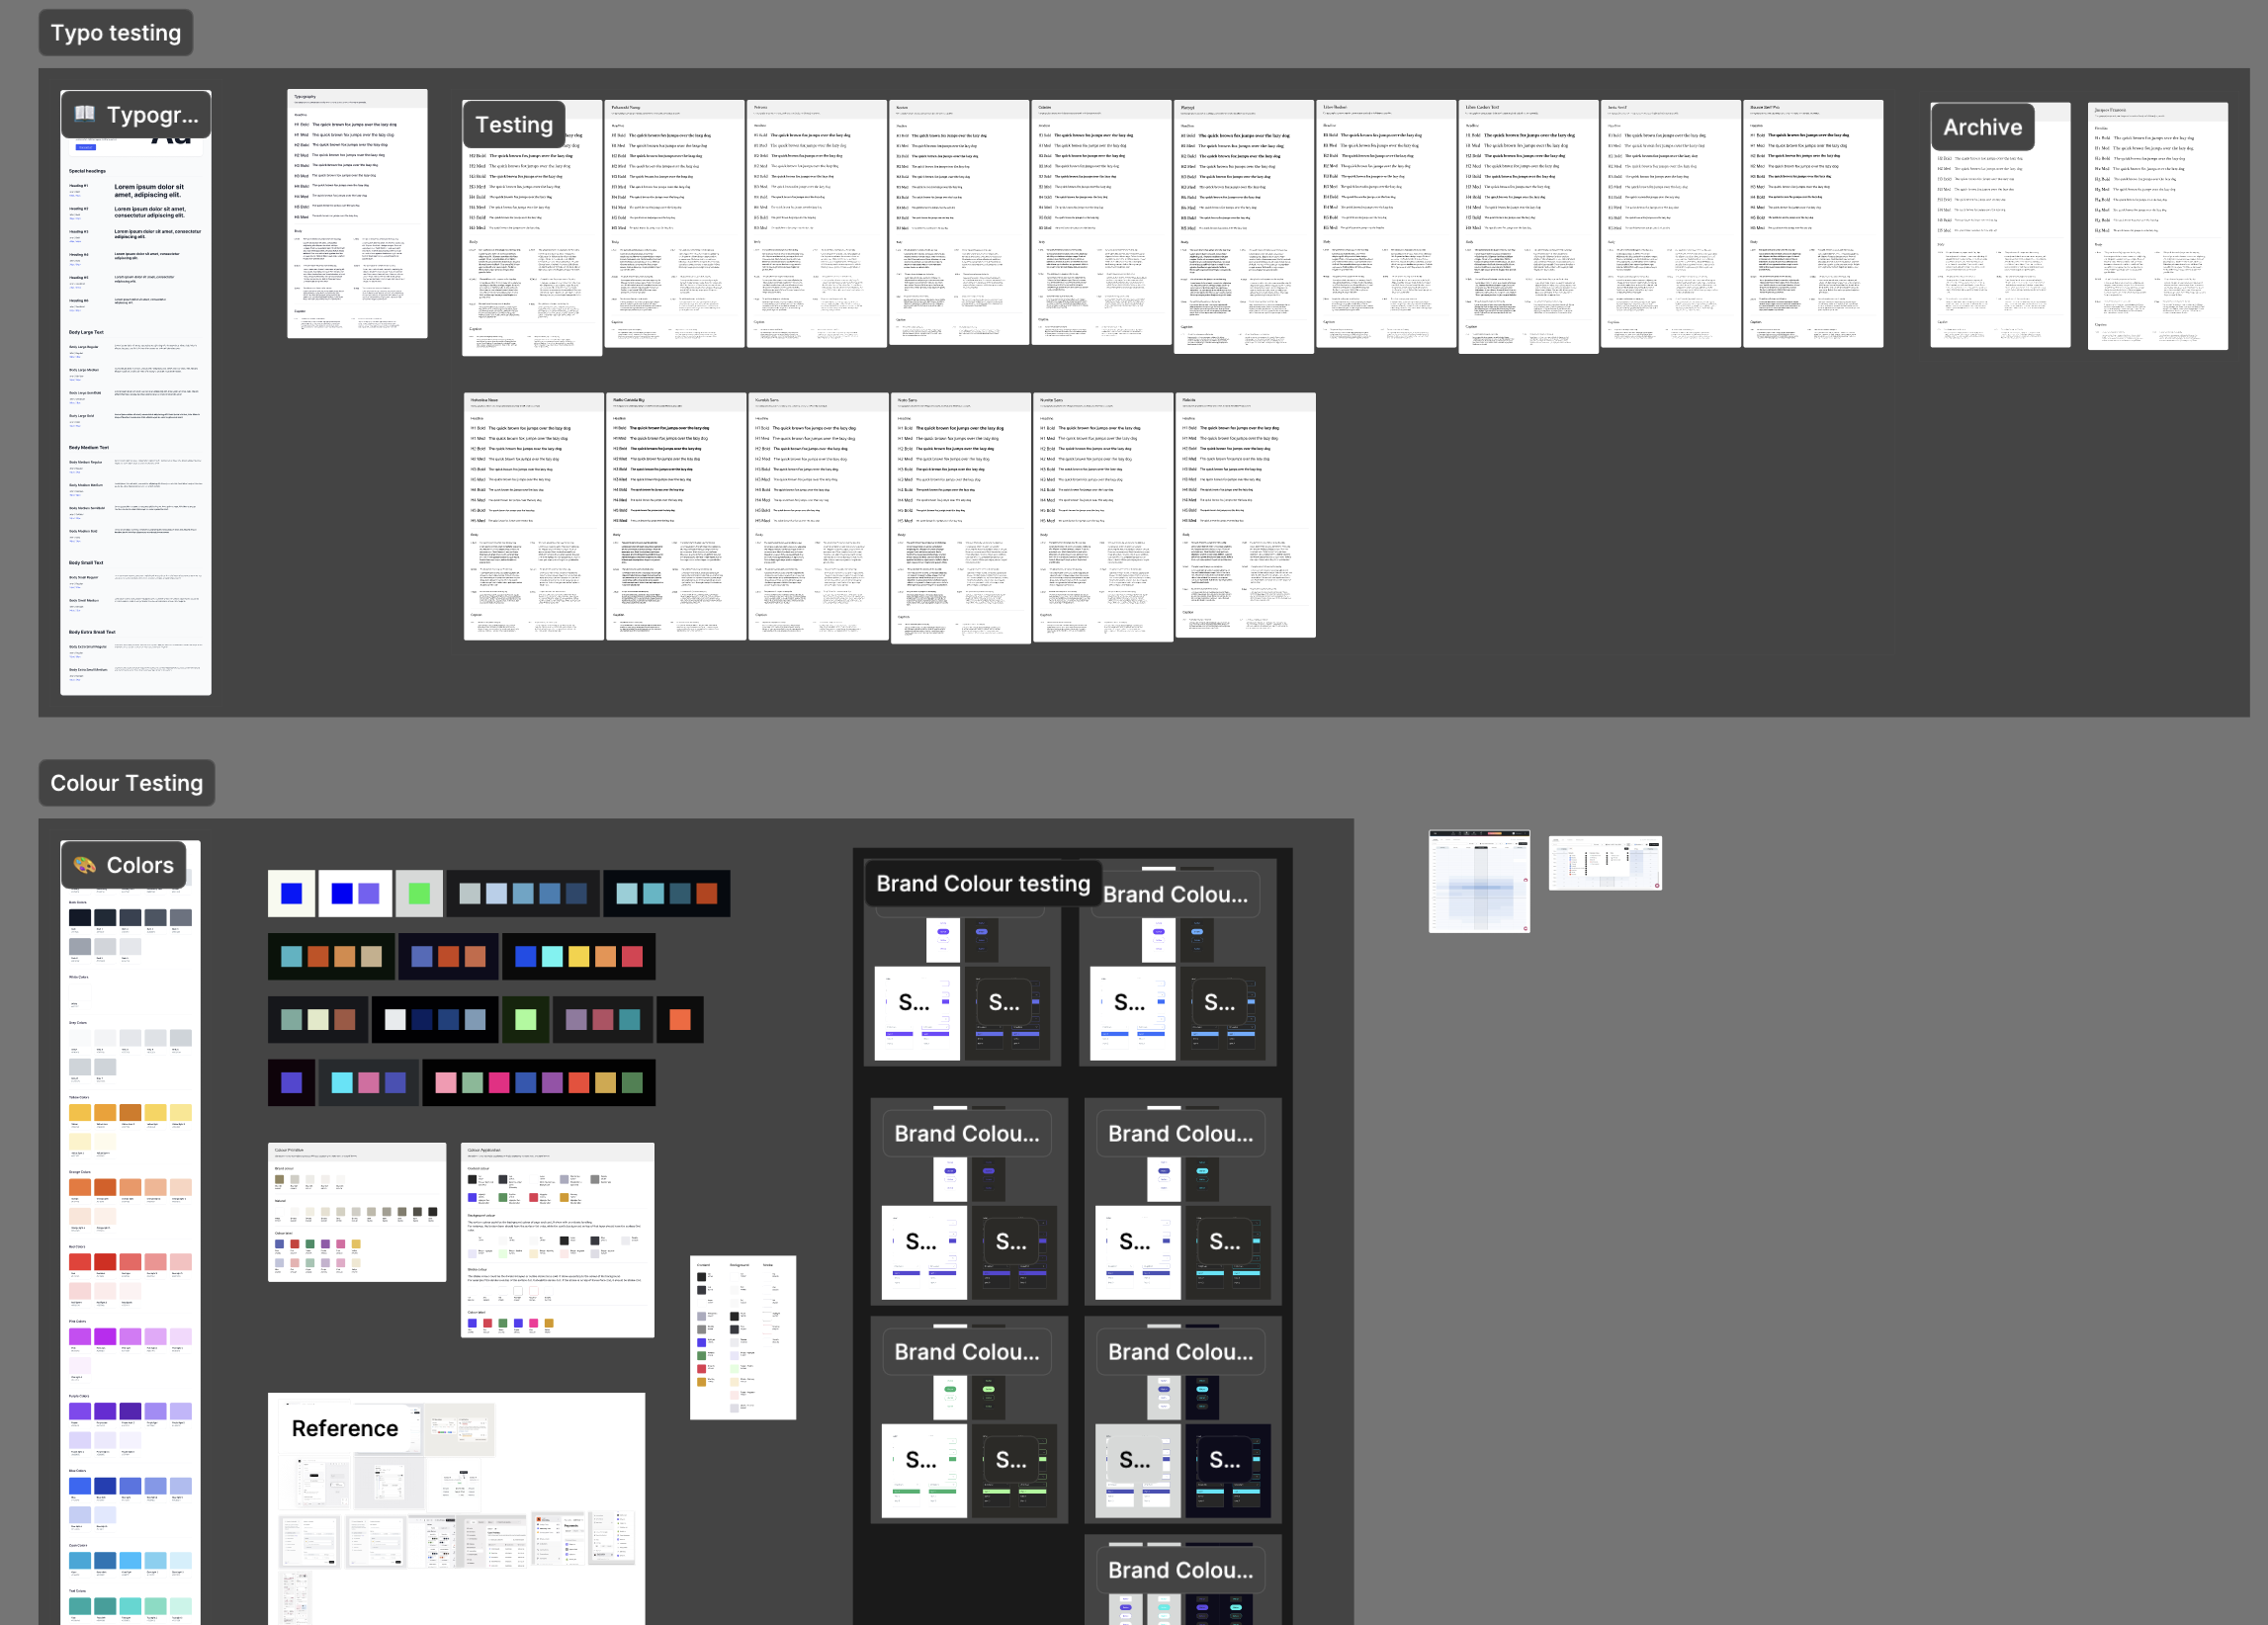
Task: Pick the lone purple swatch on dark purple tile
Action: (291, 1082)
